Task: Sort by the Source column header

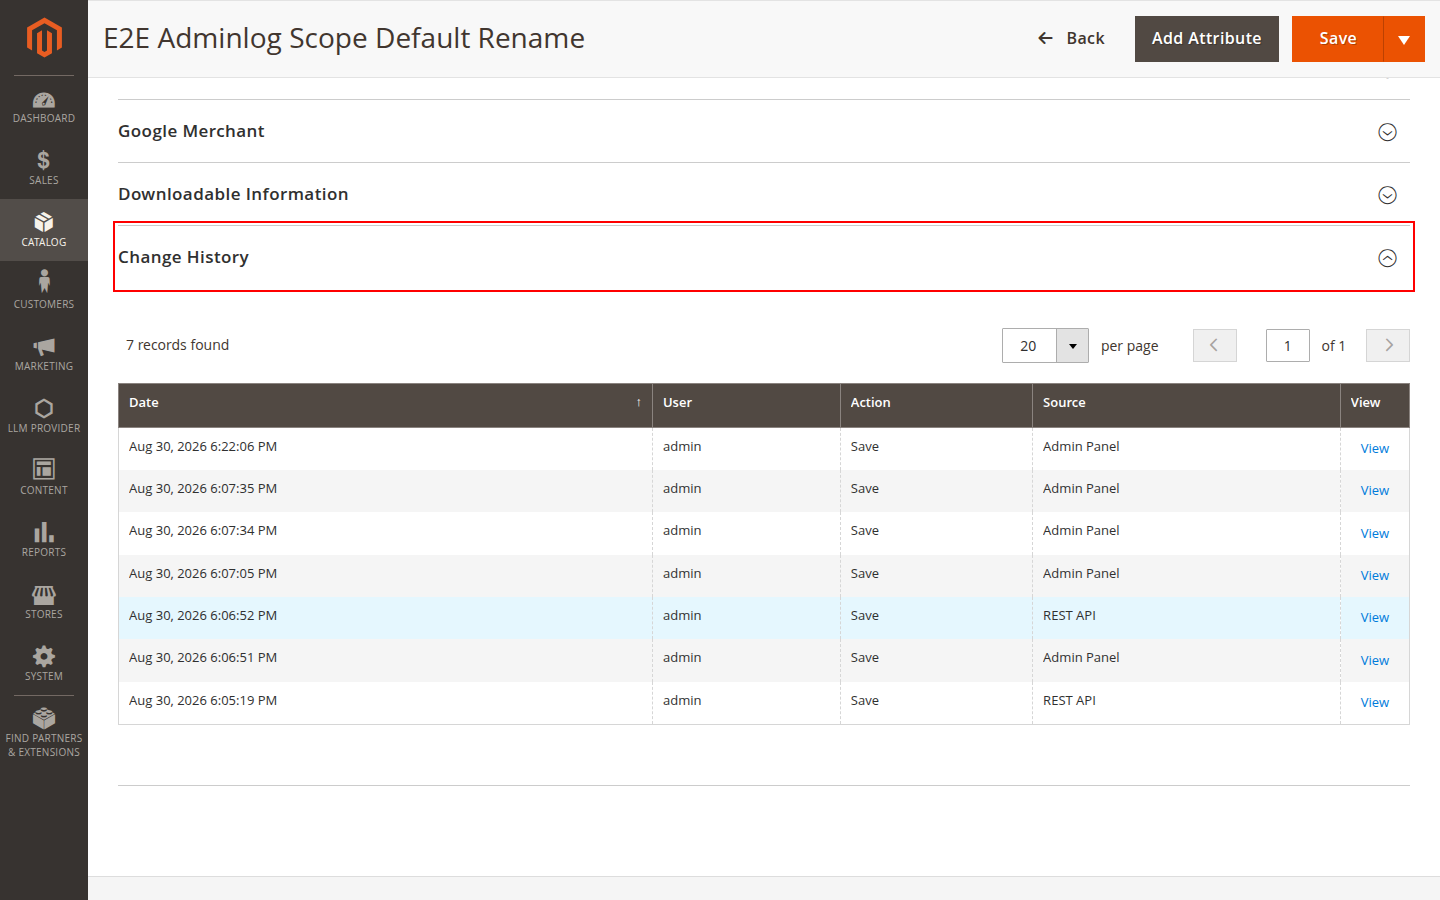Action: coord(1186,403)
